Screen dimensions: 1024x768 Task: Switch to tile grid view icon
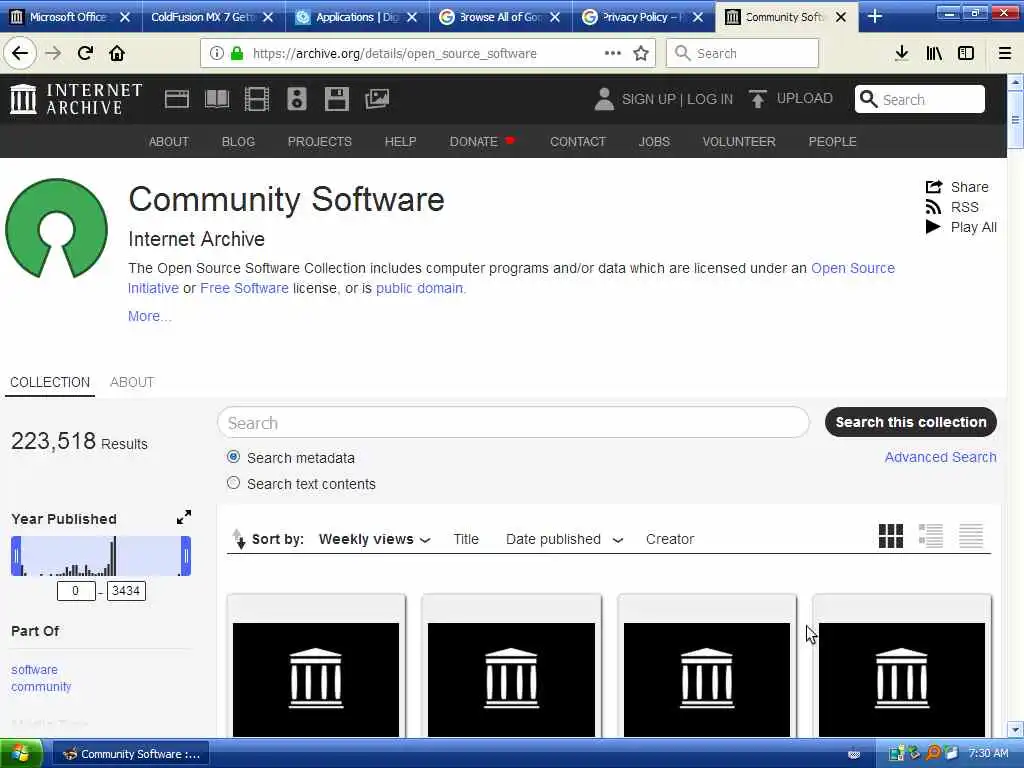point(891,536)
